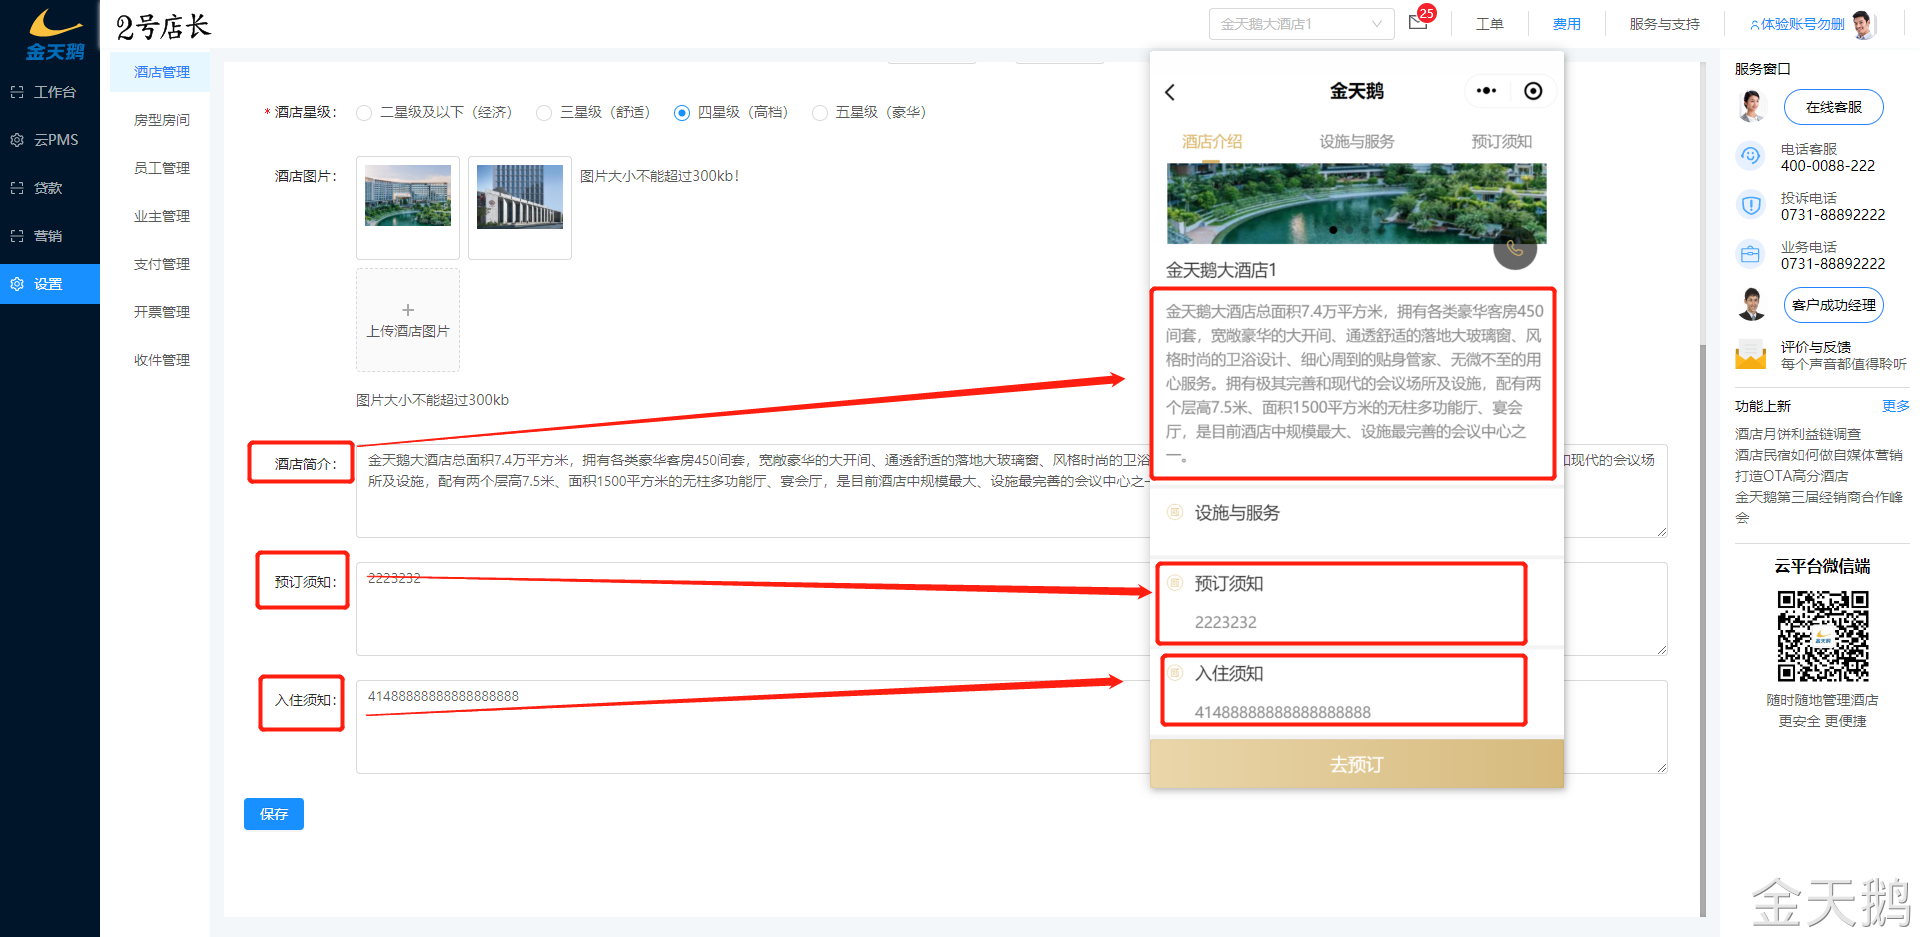Open 工单 in the top bar
1920x937 pixels.
(1489, 24)
